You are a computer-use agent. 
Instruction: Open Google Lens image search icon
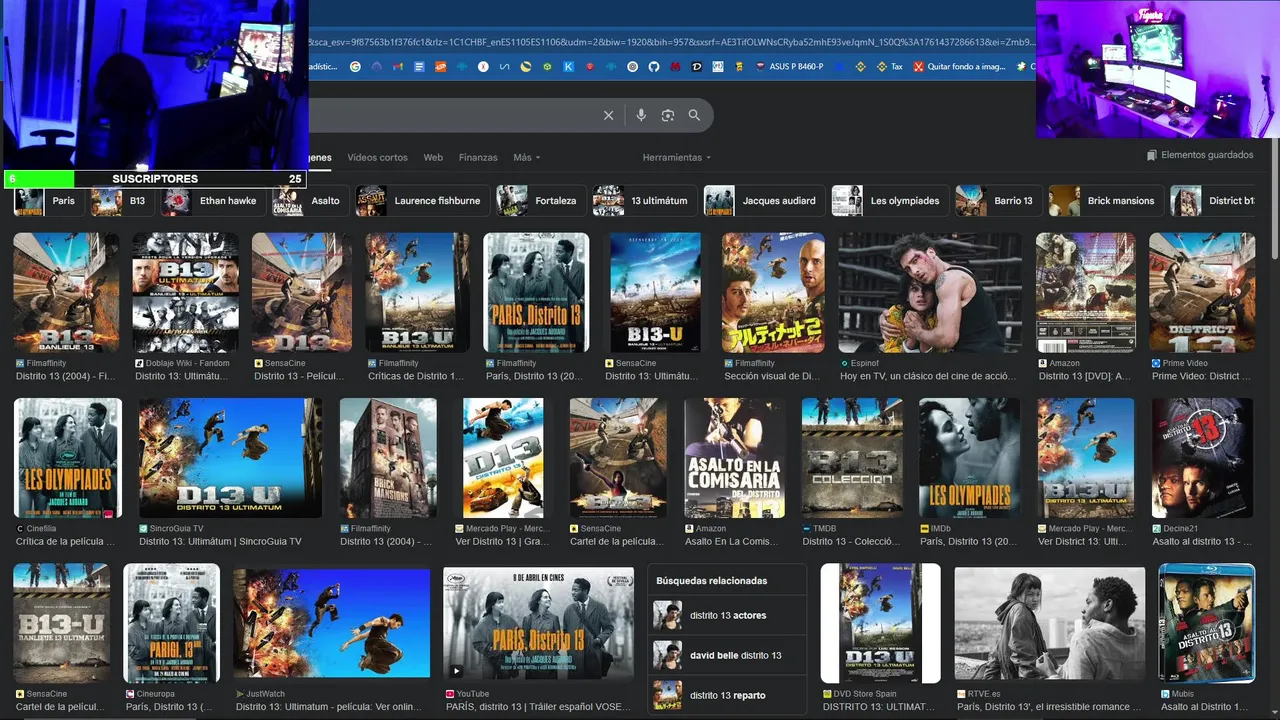668,115
